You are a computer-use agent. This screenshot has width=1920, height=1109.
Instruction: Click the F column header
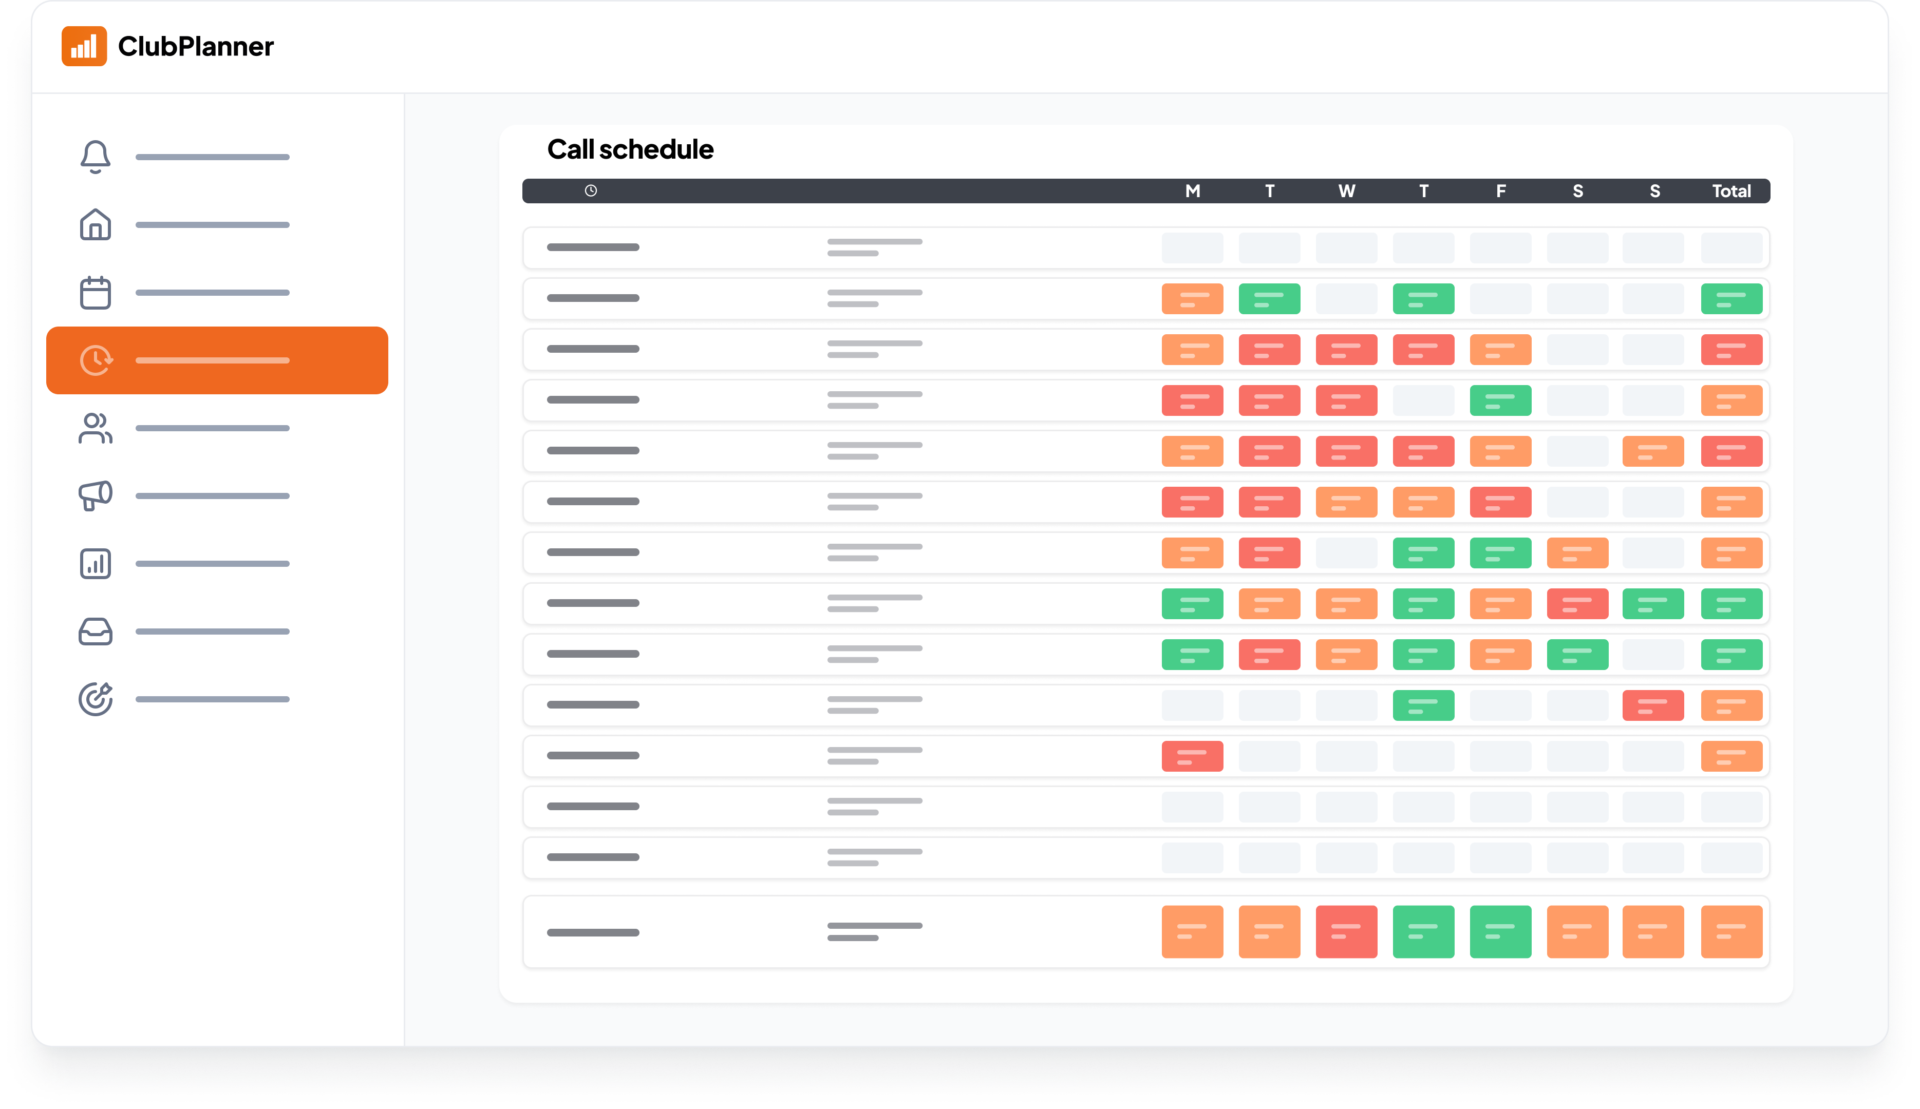pyautogui.click(x=1500, y=191)
